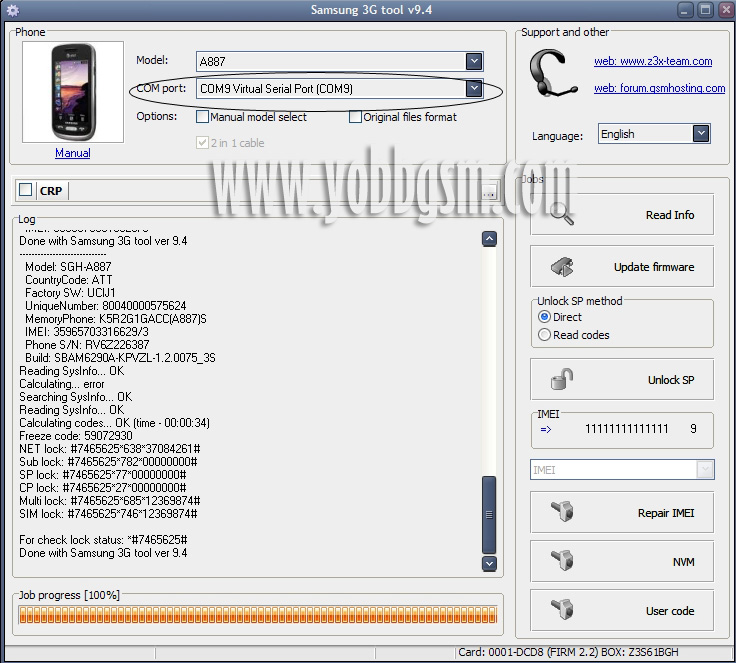The width and height of the screenshot is (736, 663).
Task: Click the Update firmware arrow icon
Action: (562, 267)
